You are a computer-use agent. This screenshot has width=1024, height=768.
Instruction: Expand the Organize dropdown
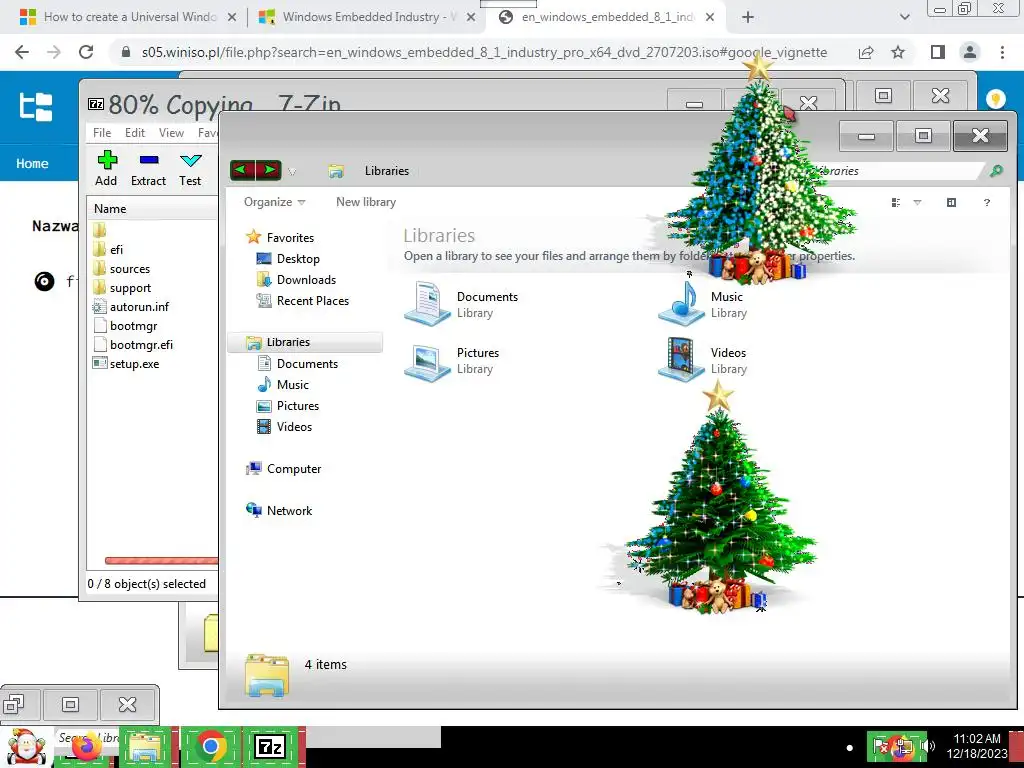click(x=274, y=202)
